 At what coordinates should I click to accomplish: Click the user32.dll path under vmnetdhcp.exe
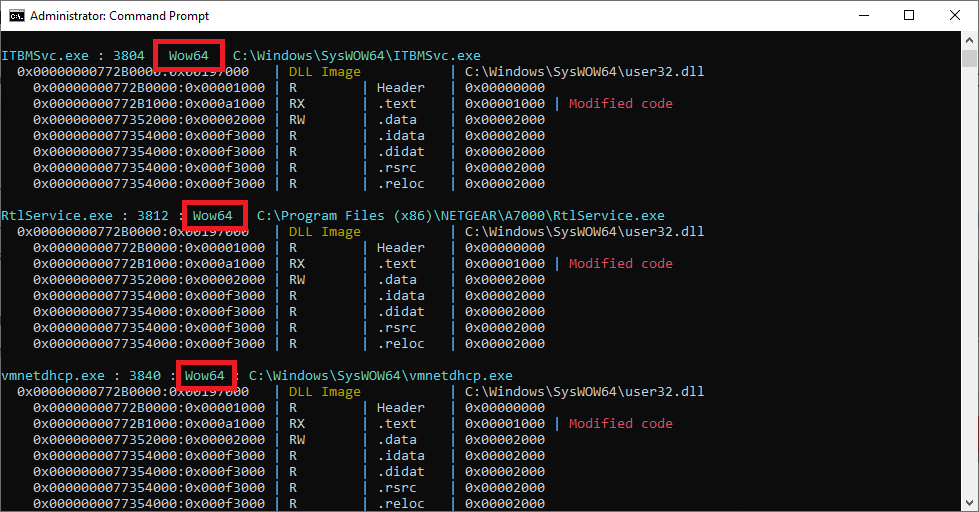(584, 391)
